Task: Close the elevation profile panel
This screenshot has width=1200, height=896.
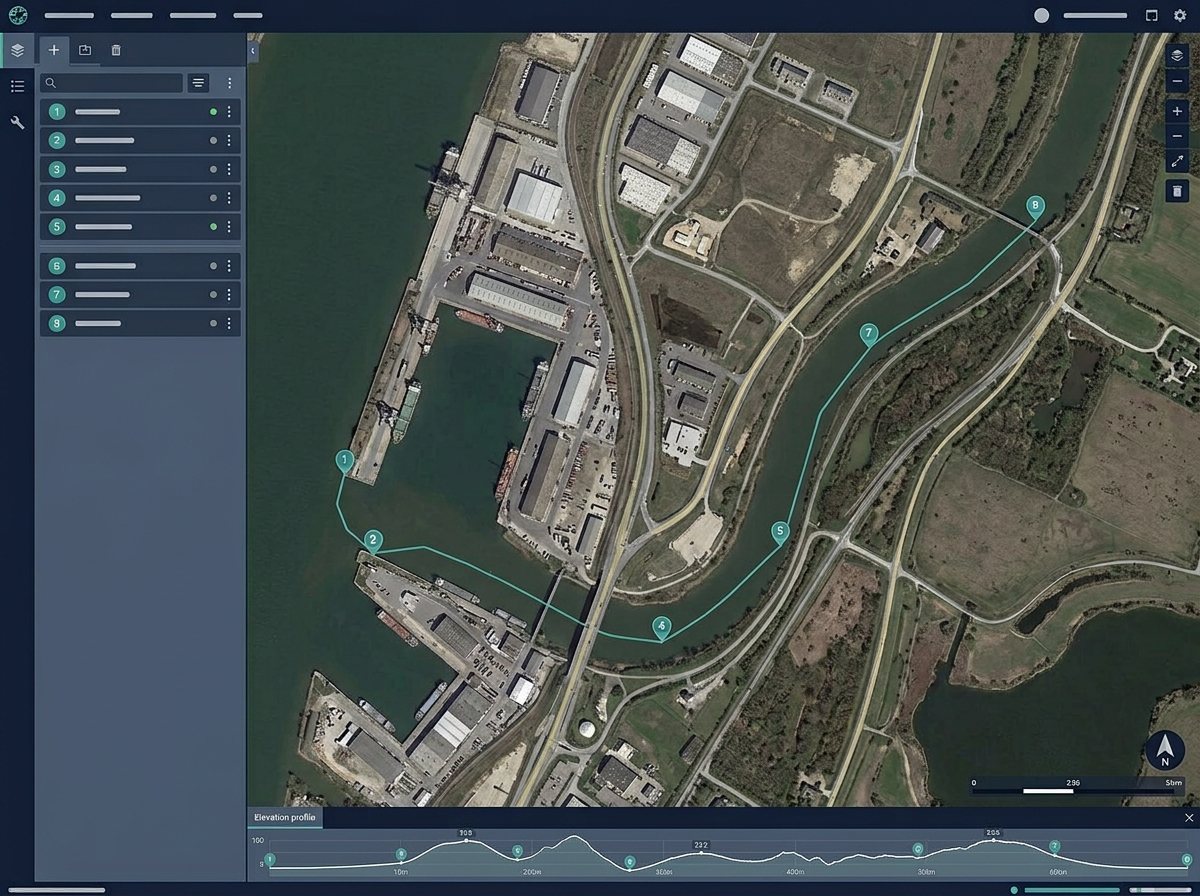Action: tap(1188, 818)
